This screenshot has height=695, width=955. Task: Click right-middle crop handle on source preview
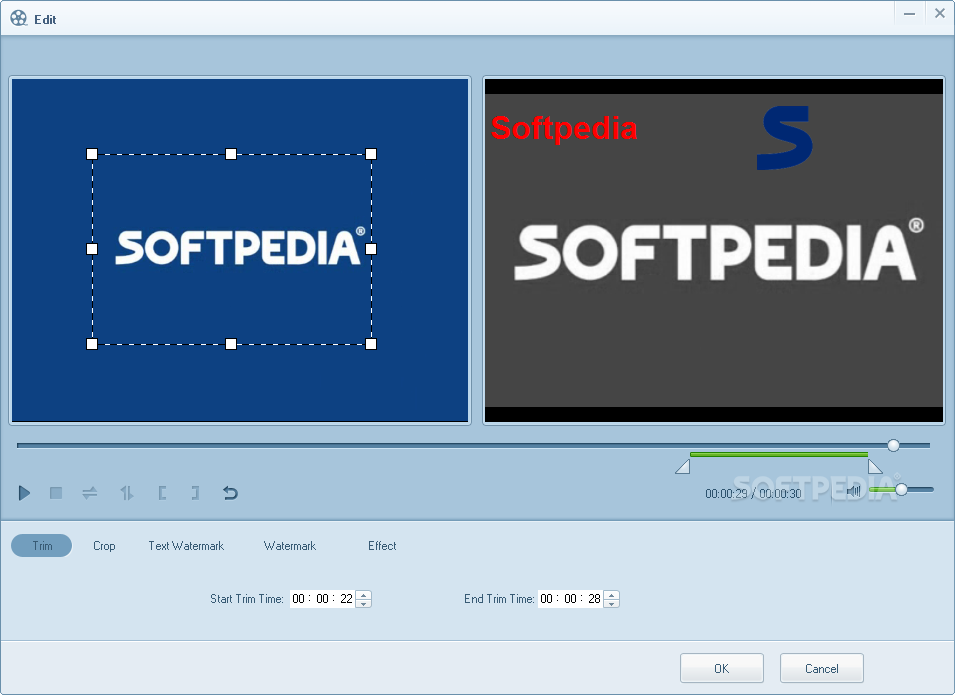371,249
